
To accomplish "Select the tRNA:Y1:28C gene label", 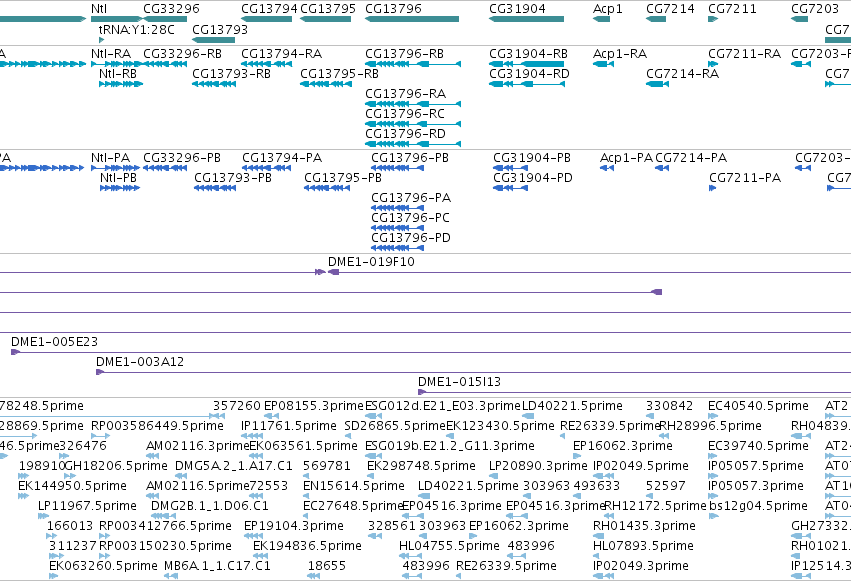I will (x=137, y=30).
